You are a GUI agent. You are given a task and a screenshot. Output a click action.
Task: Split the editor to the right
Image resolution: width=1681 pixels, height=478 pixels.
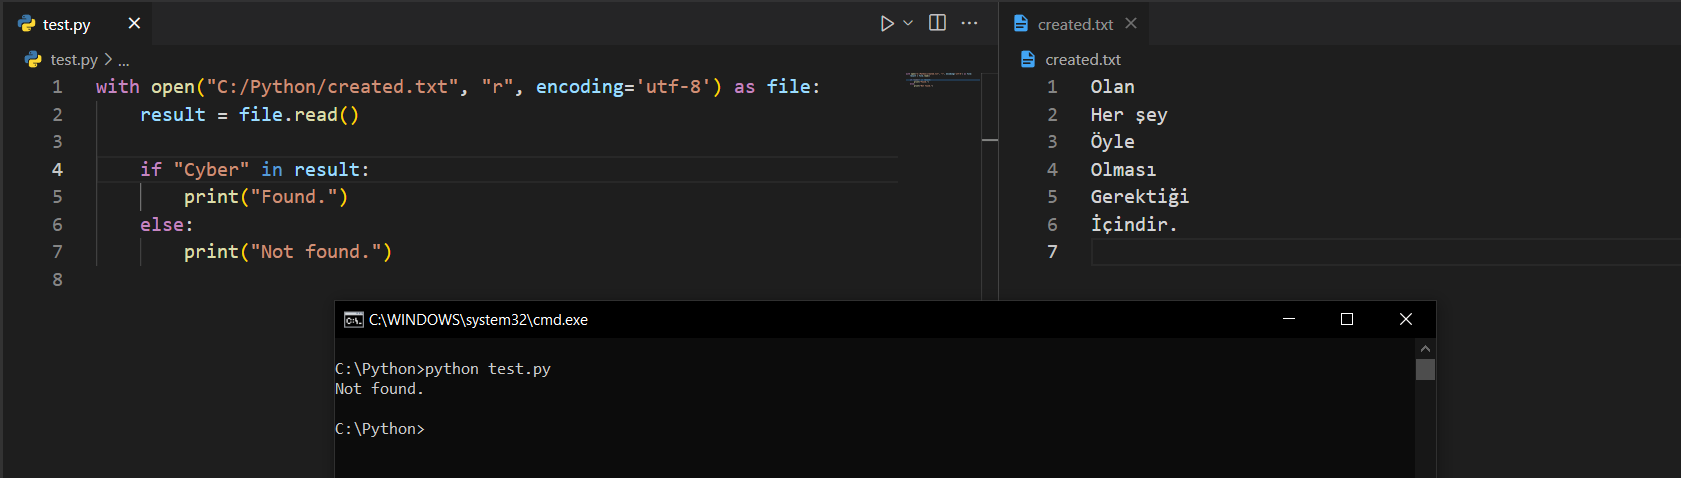pyautogui.click(x=937, y=23)
